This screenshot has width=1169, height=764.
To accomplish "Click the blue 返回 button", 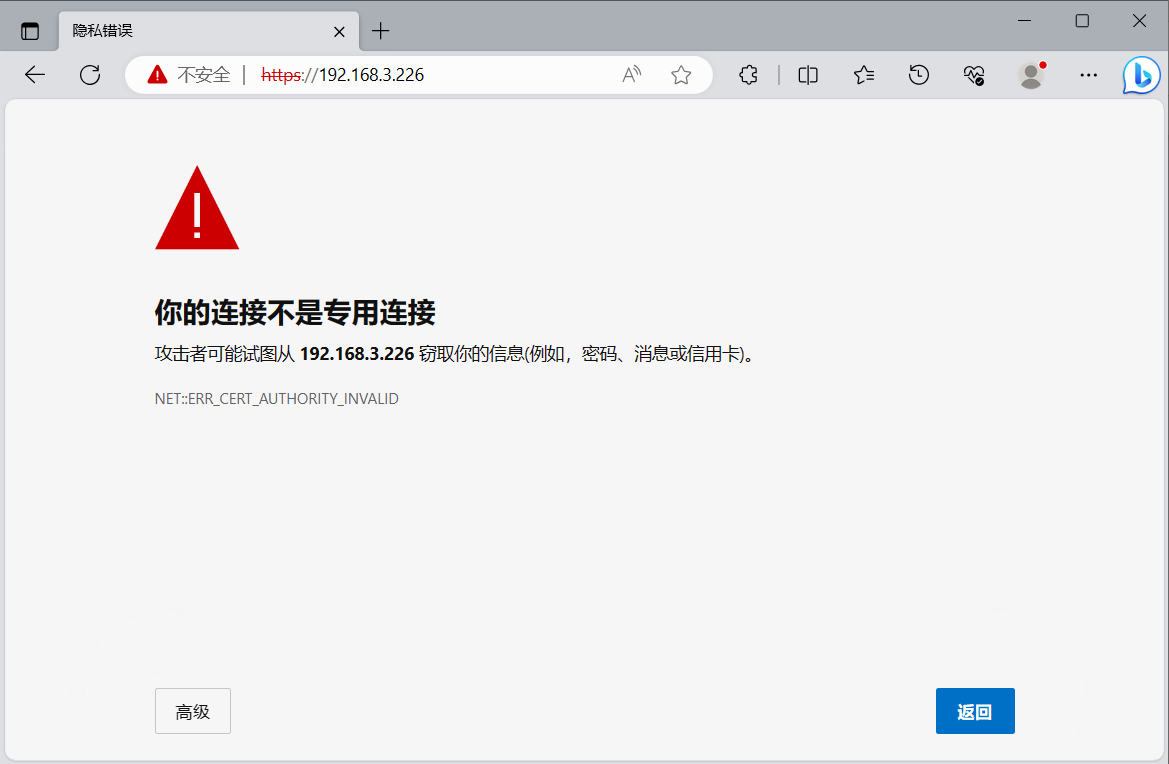I will 975,711.
